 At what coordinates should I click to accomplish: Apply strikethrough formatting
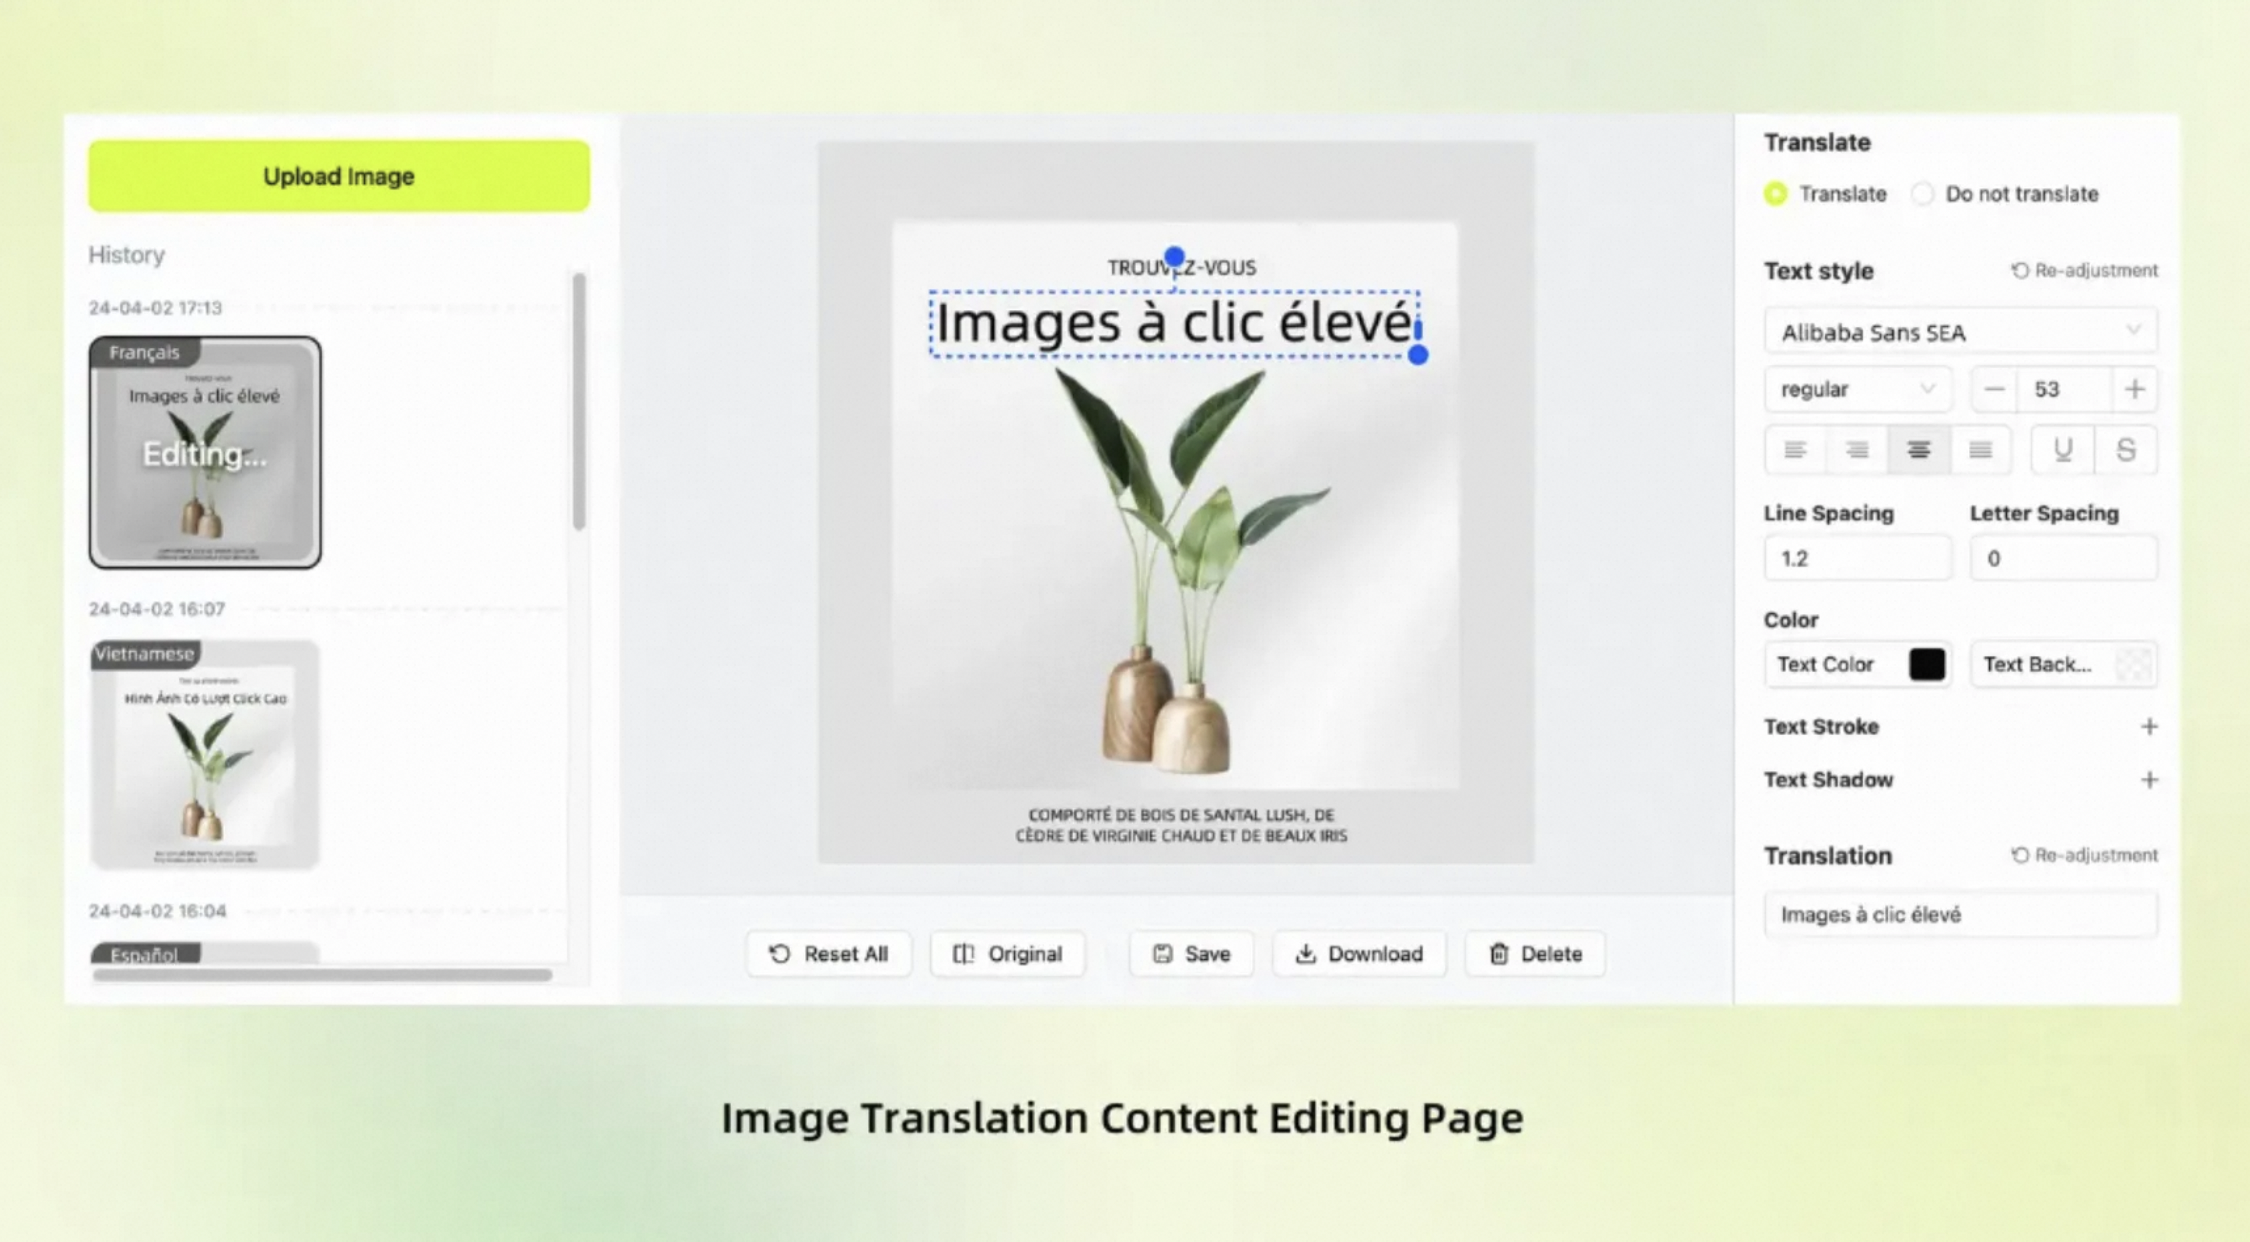[2125, 450]
